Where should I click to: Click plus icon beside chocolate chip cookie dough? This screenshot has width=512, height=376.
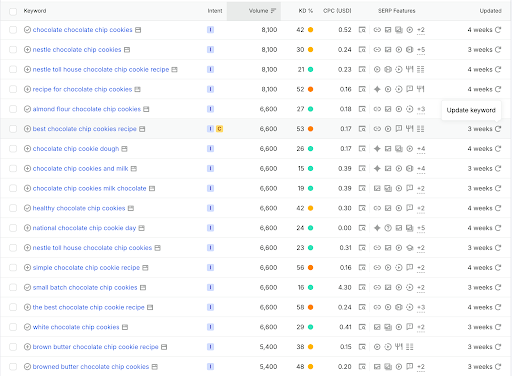pos(27,149)
